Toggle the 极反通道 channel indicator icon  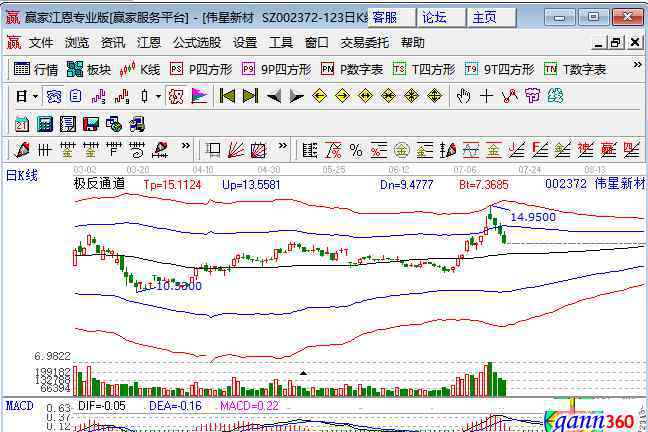pos(176,96)
